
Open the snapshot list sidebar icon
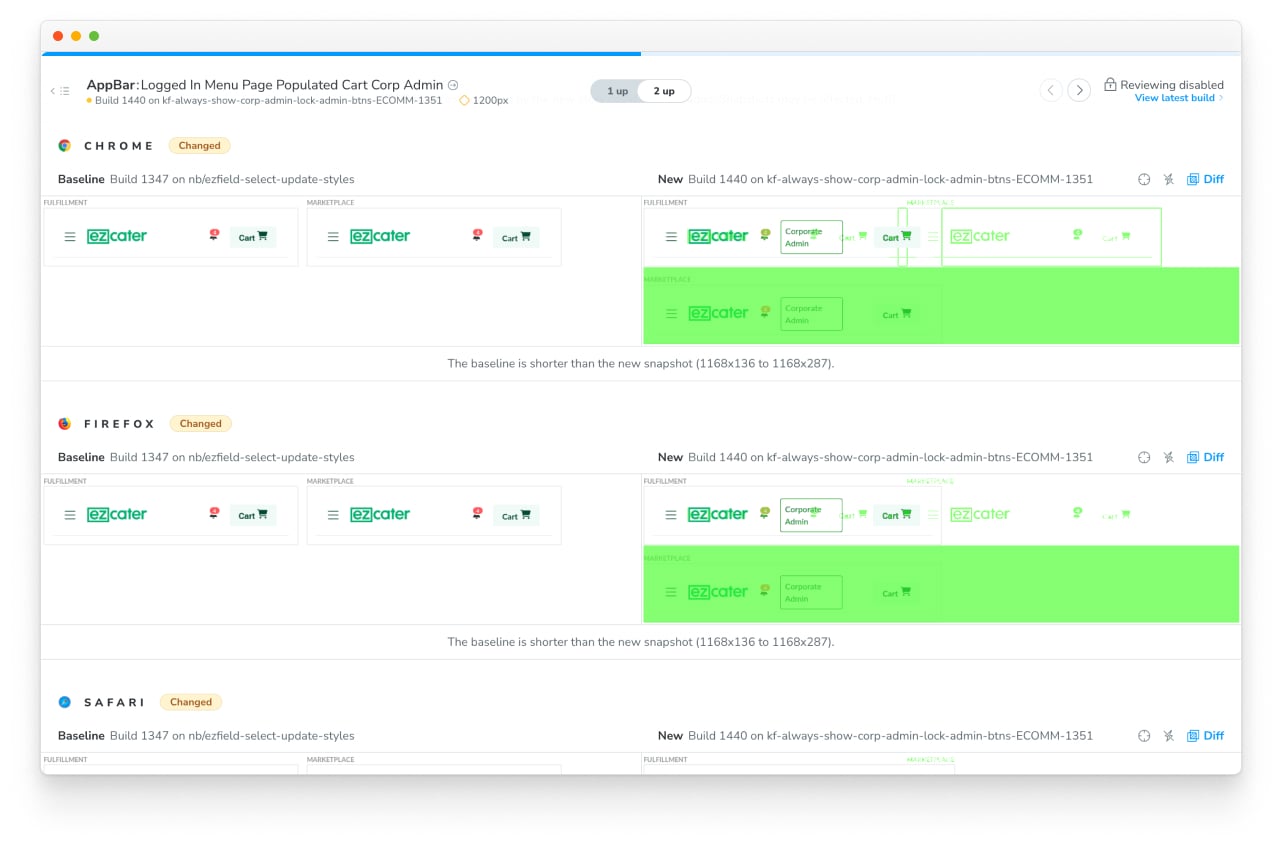click(x=60, y=91)
